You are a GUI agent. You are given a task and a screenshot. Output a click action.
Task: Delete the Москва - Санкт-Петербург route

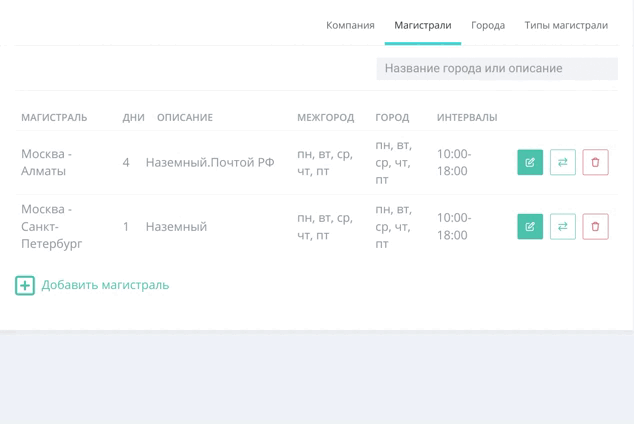(x=595, y=226)
